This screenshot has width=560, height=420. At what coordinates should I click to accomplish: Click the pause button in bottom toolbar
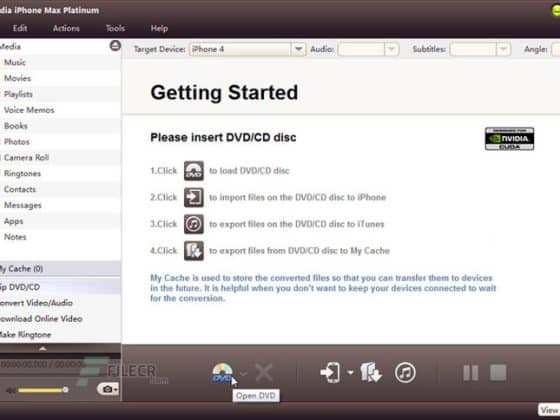coord(471,373)
